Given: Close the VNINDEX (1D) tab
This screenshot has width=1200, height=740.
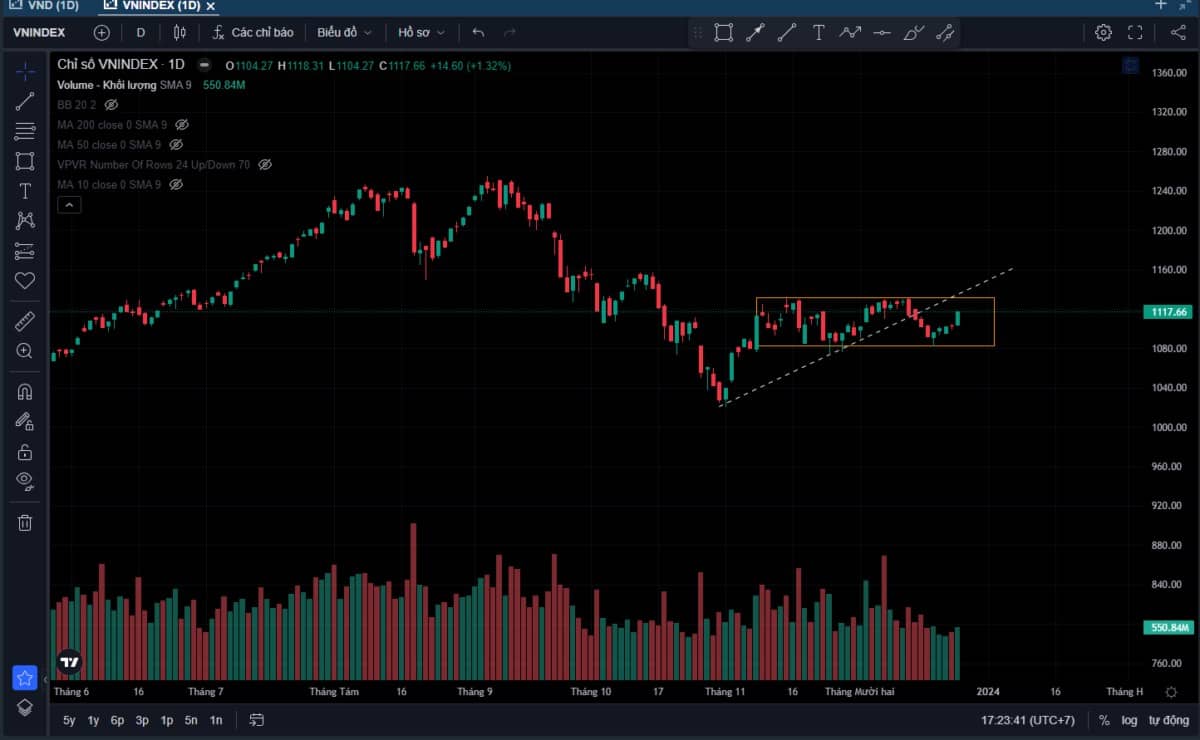Looking at the screenshot, I should click(211, 6).
